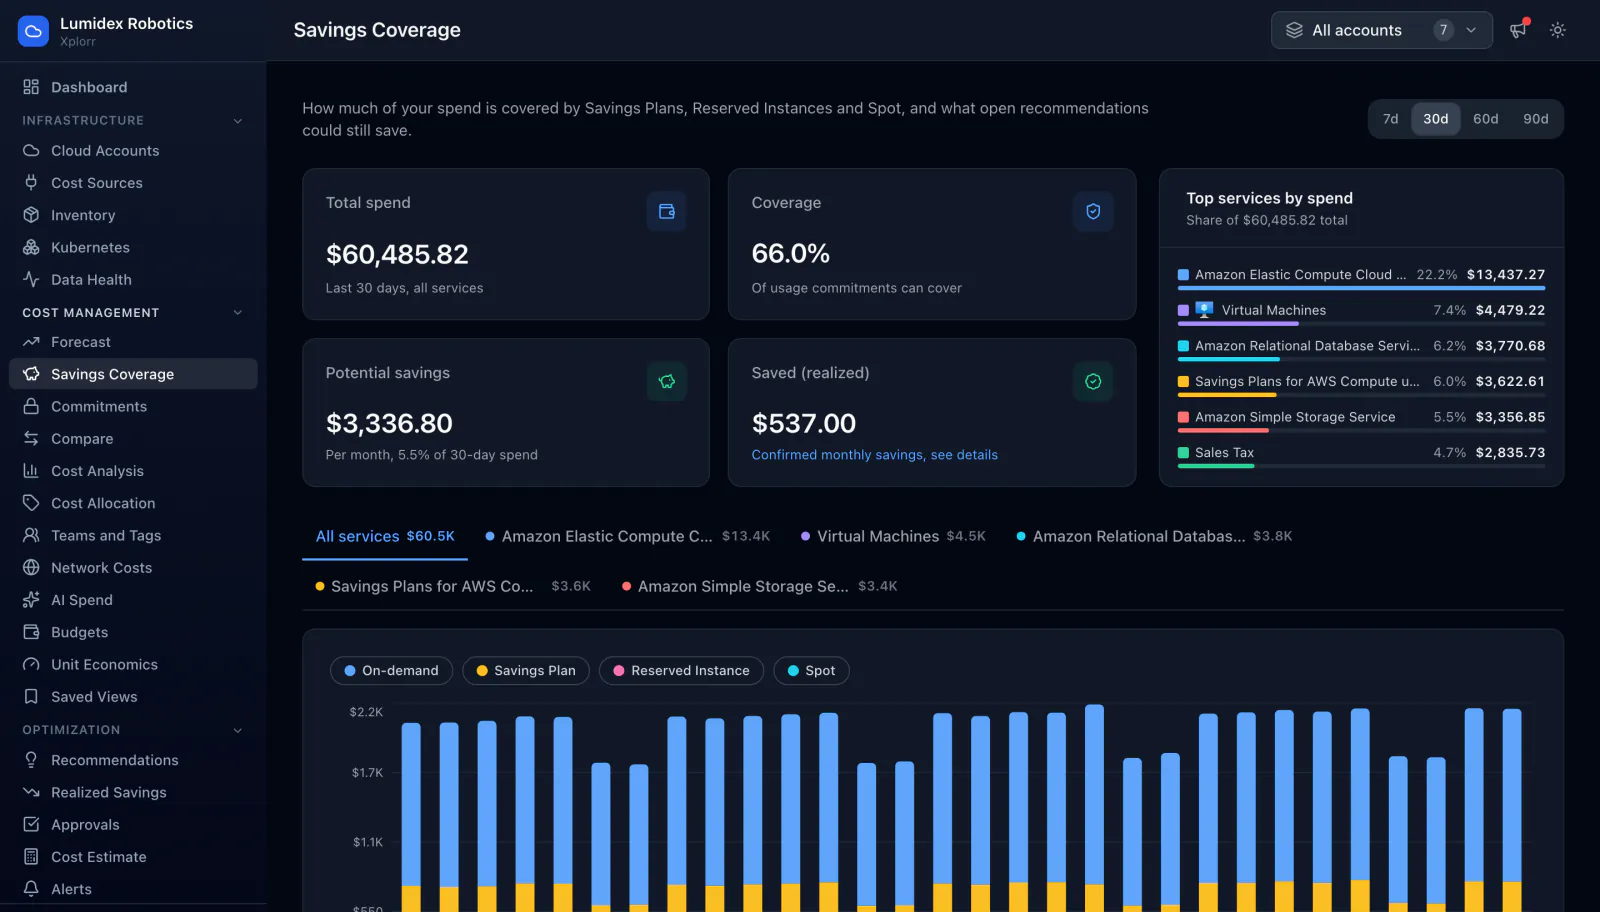Go to Savings Coverage in sidebar

click(x=133, y=374)
